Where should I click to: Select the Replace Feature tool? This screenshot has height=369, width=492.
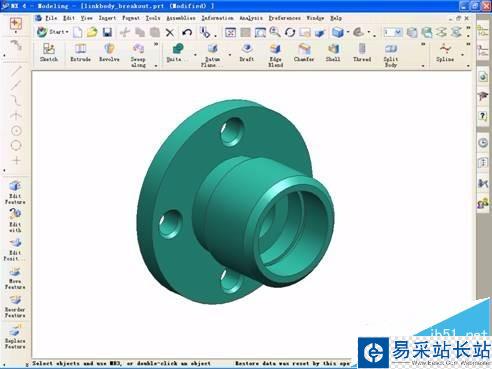[x=15, y=337]
